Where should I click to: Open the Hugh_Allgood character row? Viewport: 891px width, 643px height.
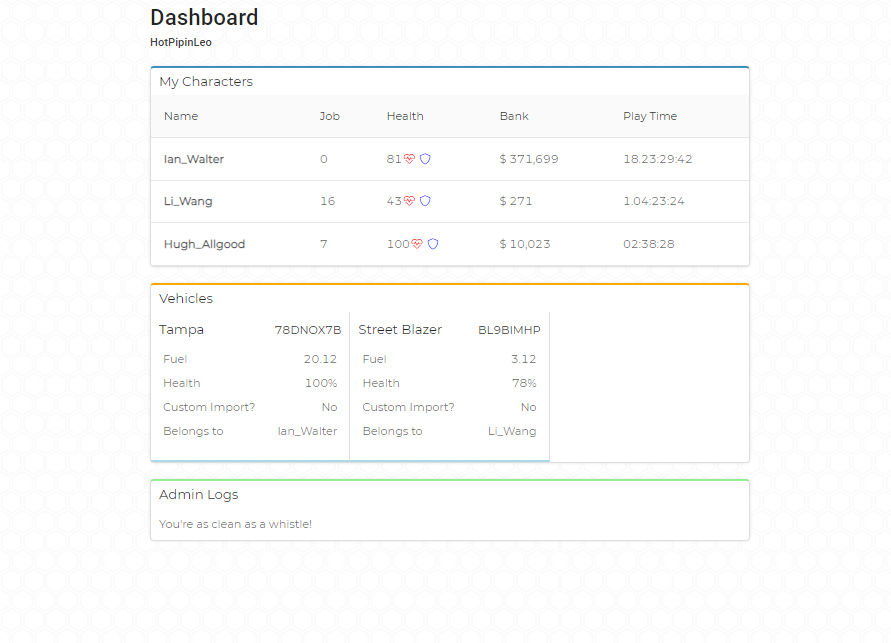[x=450, y=244]
